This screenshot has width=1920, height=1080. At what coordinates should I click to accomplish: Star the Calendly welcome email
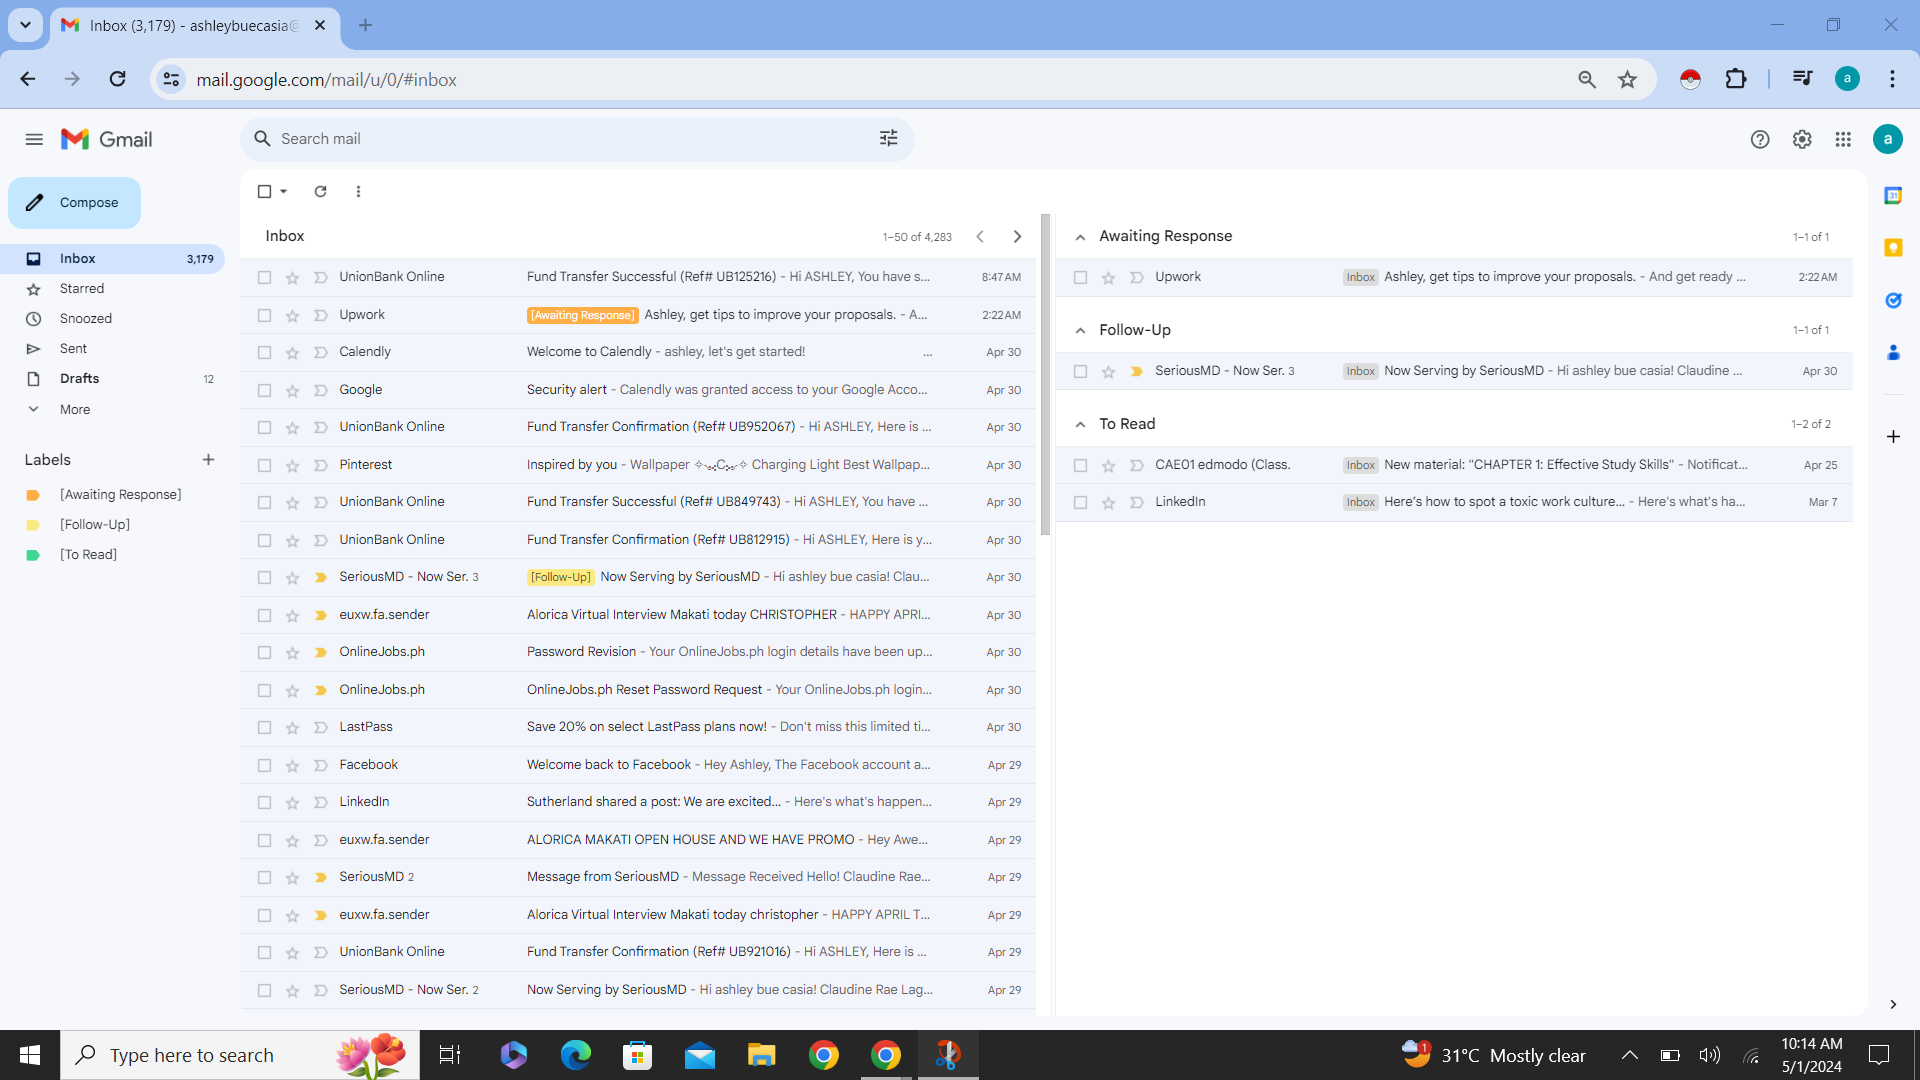click(x=292, y=353)
